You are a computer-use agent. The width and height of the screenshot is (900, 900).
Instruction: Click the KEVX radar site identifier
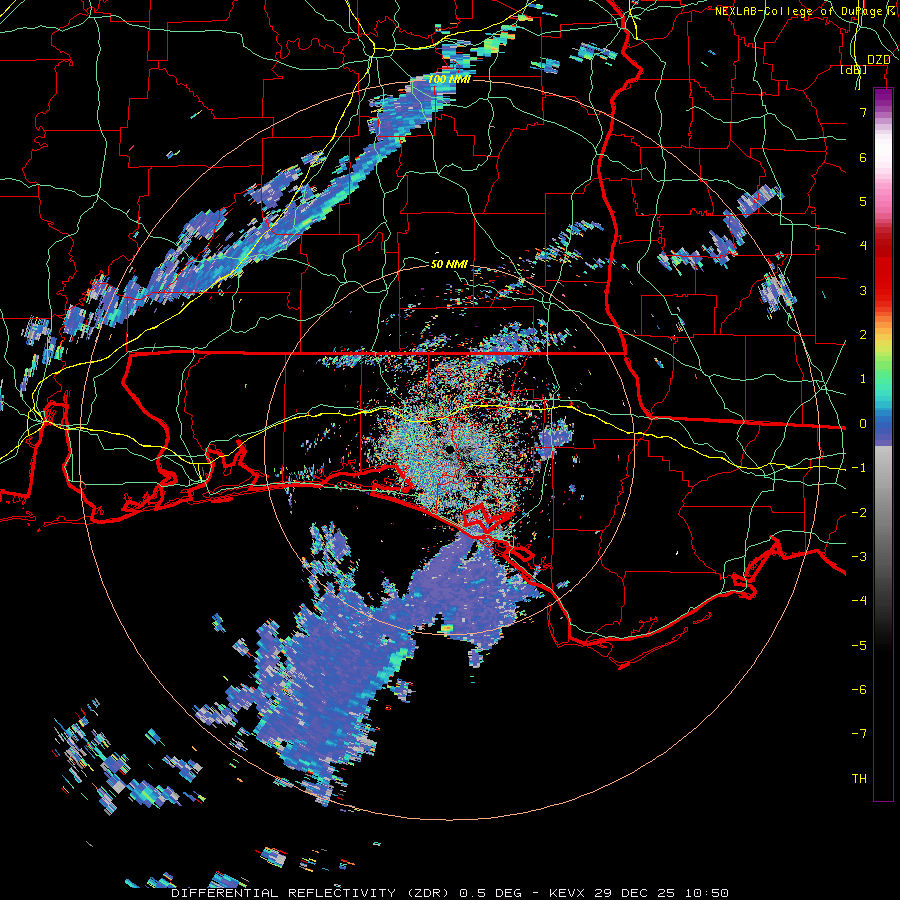(x=567, y=893)
